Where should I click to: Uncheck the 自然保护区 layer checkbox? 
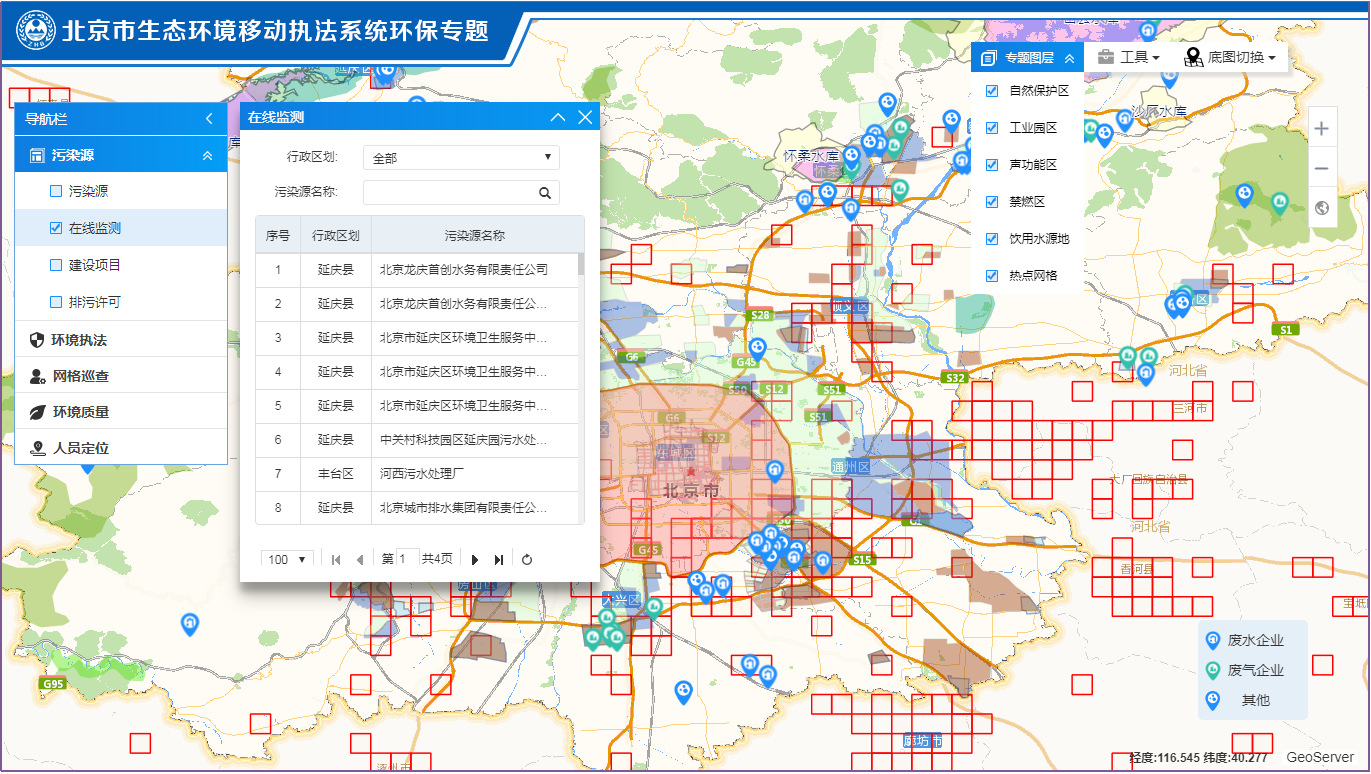pos(992,91)
